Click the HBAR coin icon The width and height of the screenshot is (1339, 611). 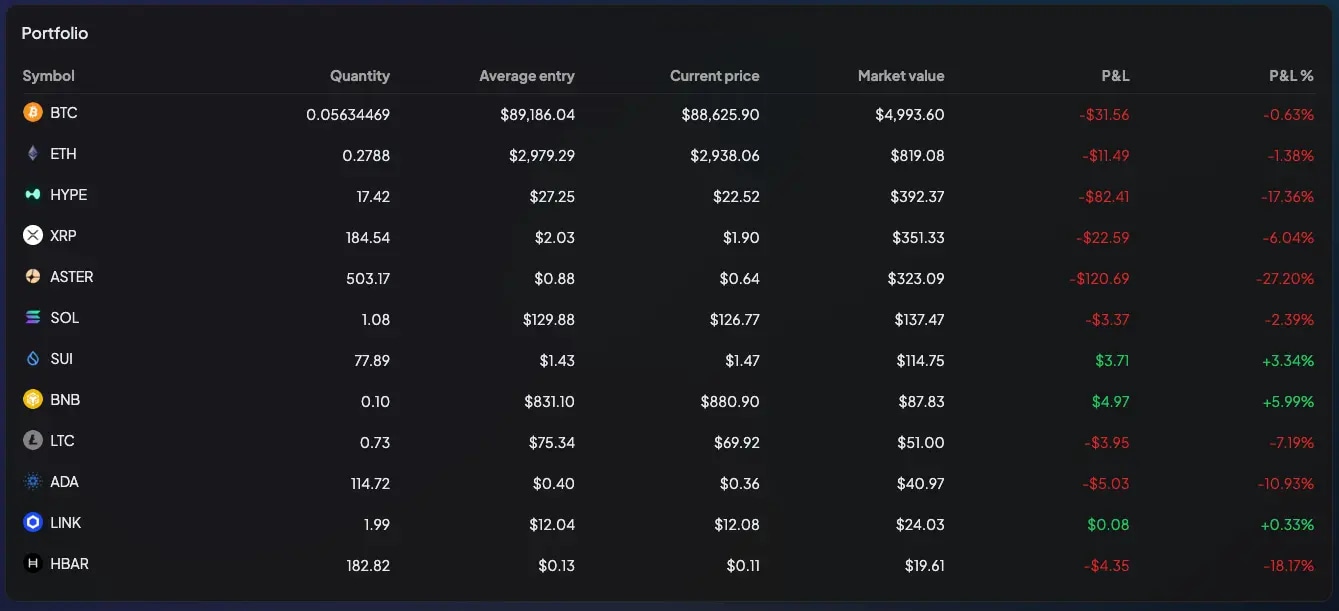(x=31, y=563)
